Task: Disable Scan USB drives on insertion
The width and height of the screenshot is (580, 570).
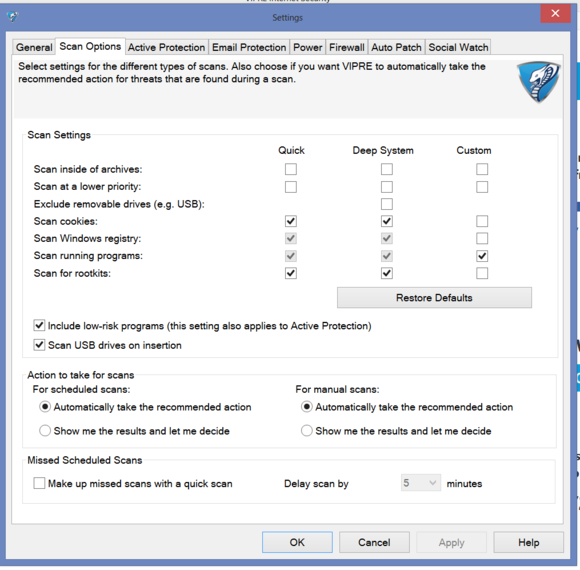Action: tap(39, 345)
